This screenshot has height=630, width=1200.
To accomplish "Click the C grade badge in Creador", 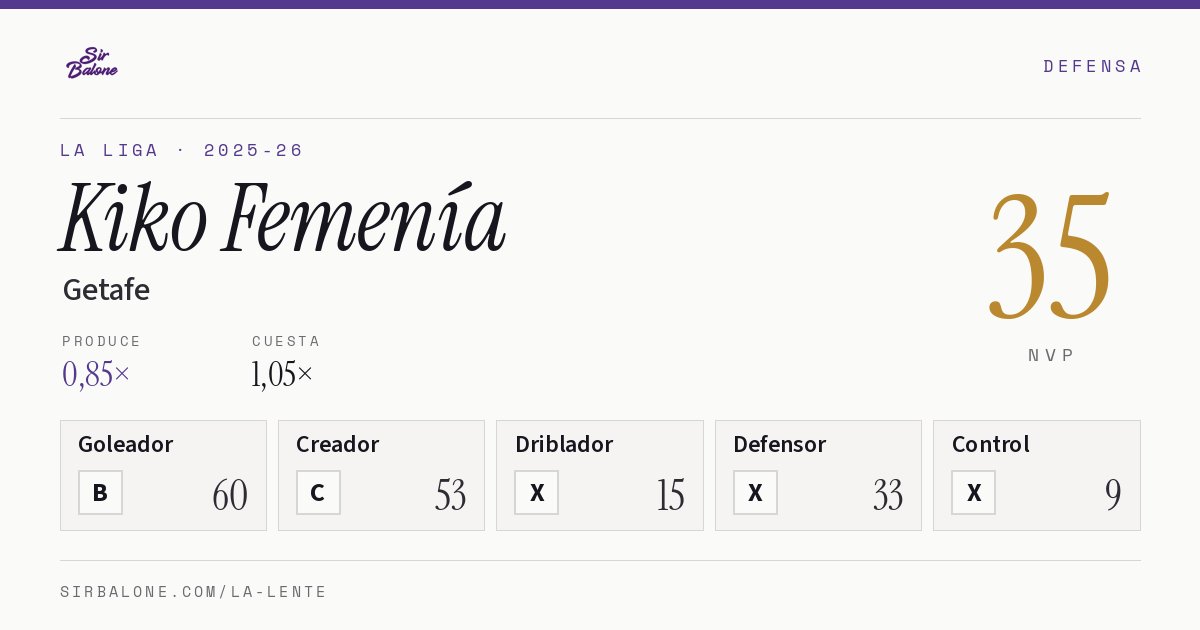I will pos(318,493).
